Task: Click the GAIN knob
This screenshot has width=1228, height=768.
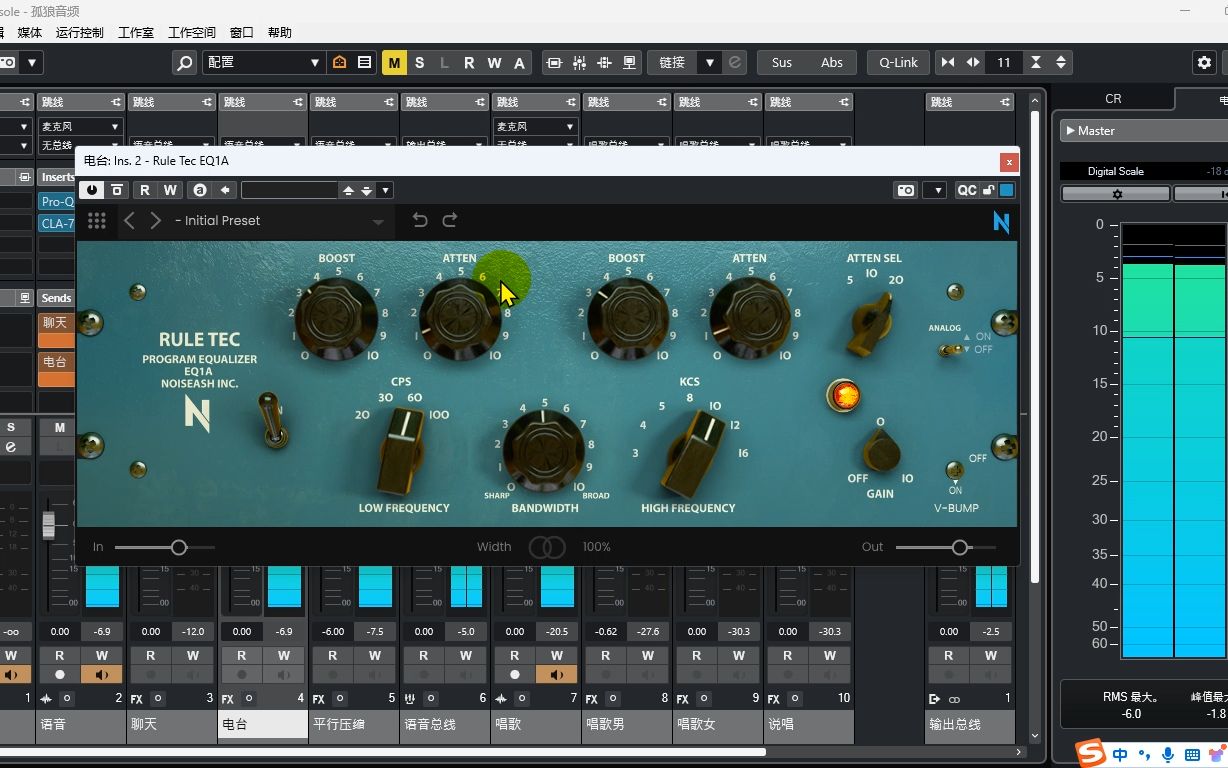Action: click(881, 450)
